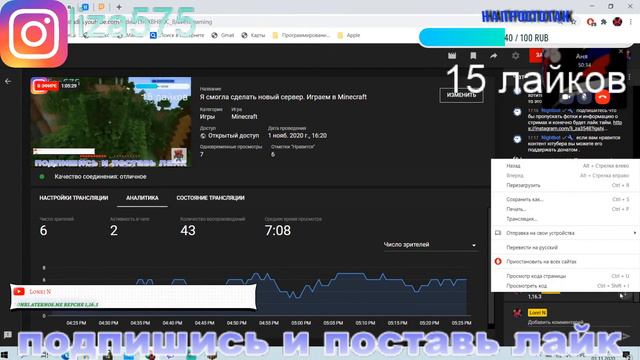Choose Перевести на русский in context menu
This screenshot has width=640, height=360.
point(565,247)
